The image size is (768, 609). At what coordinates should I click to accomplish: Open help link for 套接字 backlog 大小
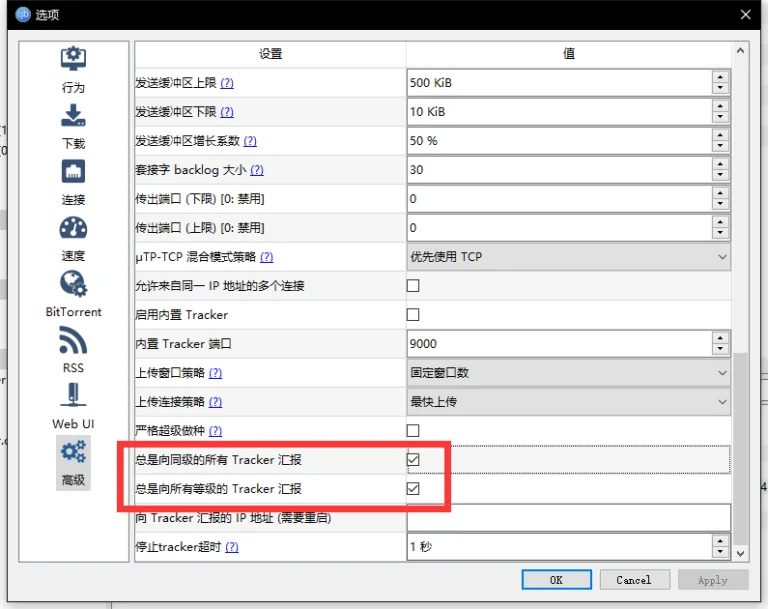tap(257, 170)
